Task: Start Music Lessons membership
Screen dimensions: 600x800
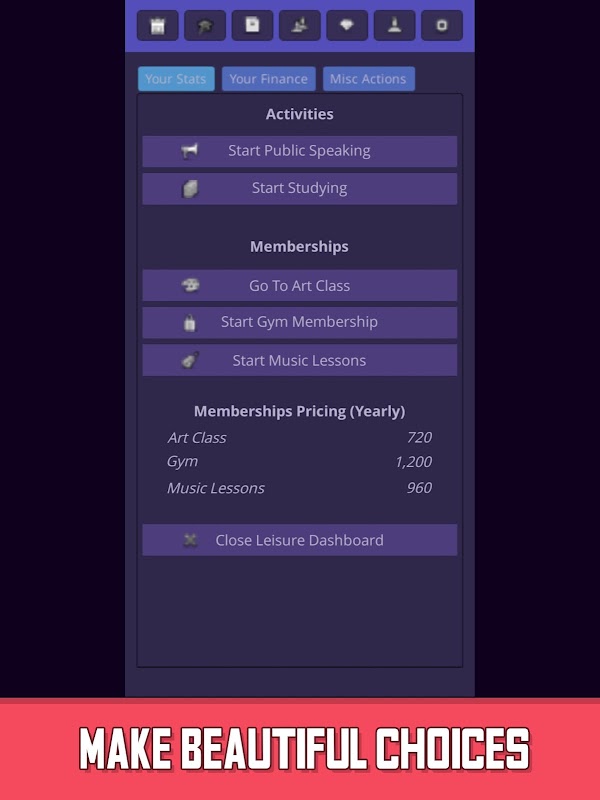Action: (x=299, y=360)
